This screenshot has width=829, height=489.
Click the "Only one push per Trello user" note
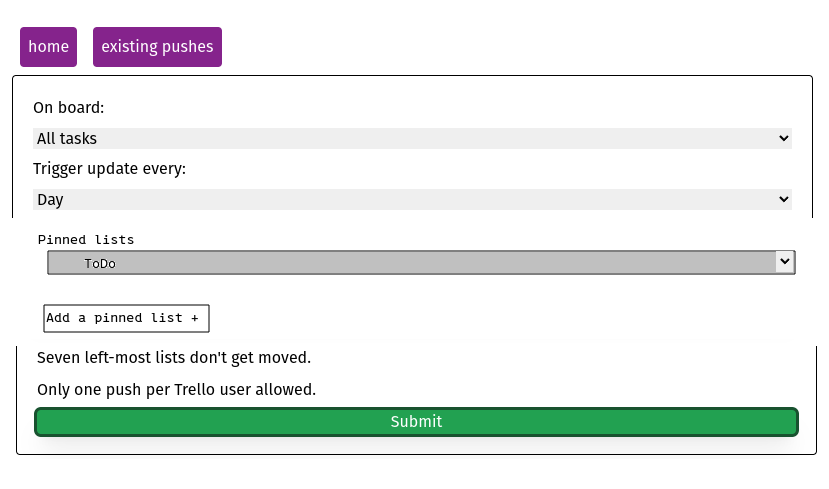click(177, 390)
